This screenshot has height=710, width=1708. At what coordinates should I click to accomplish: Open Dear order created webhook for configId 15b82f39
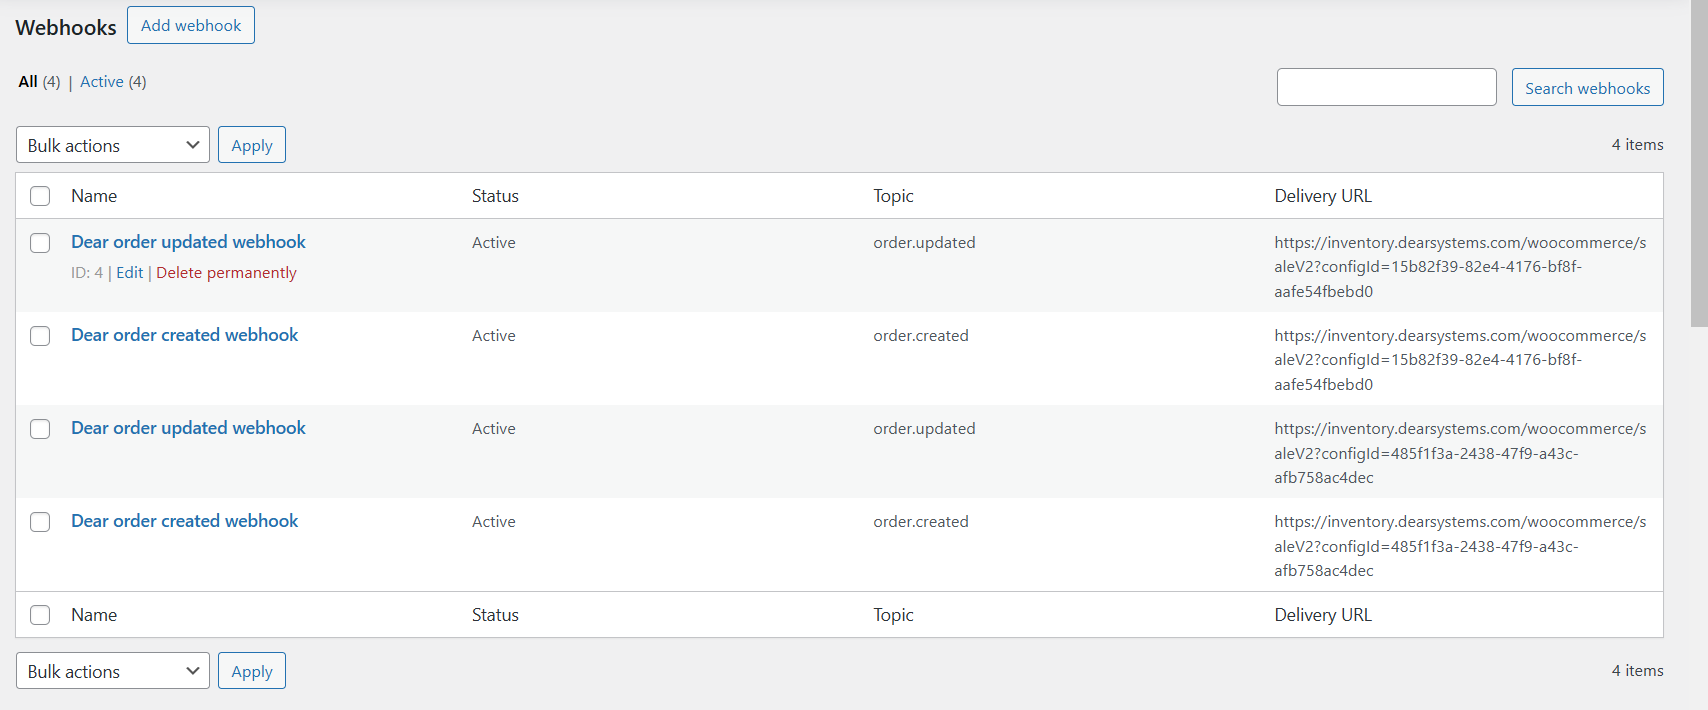coord(184,335)
